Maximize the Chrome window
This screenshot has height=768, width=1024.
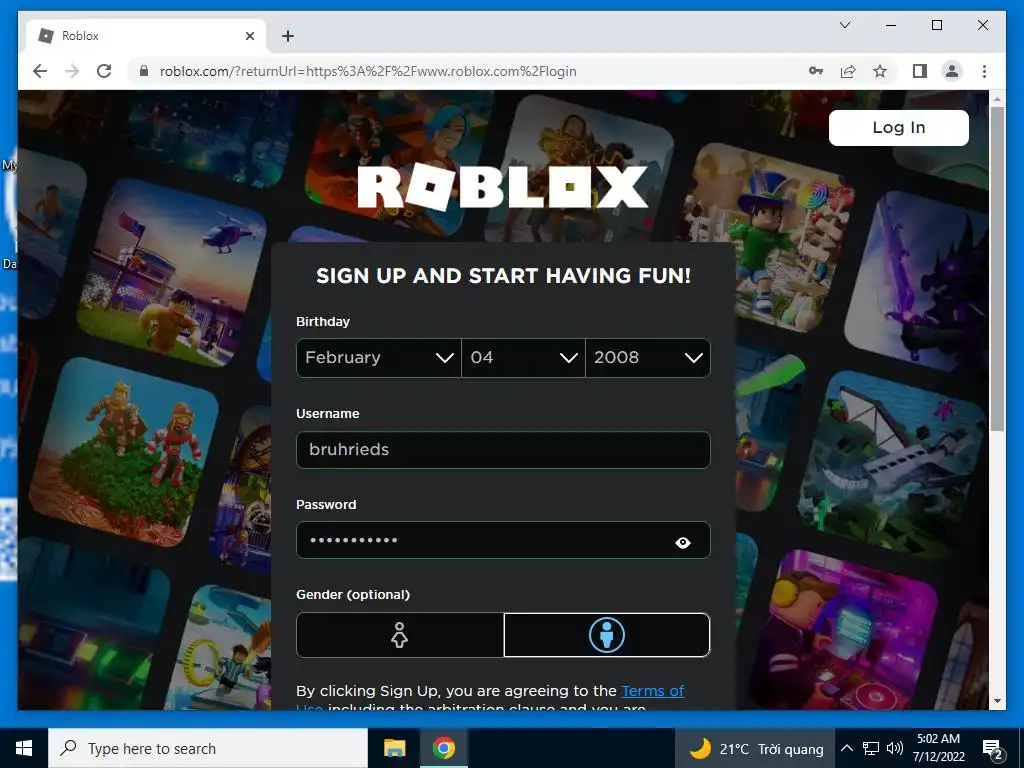936,25
